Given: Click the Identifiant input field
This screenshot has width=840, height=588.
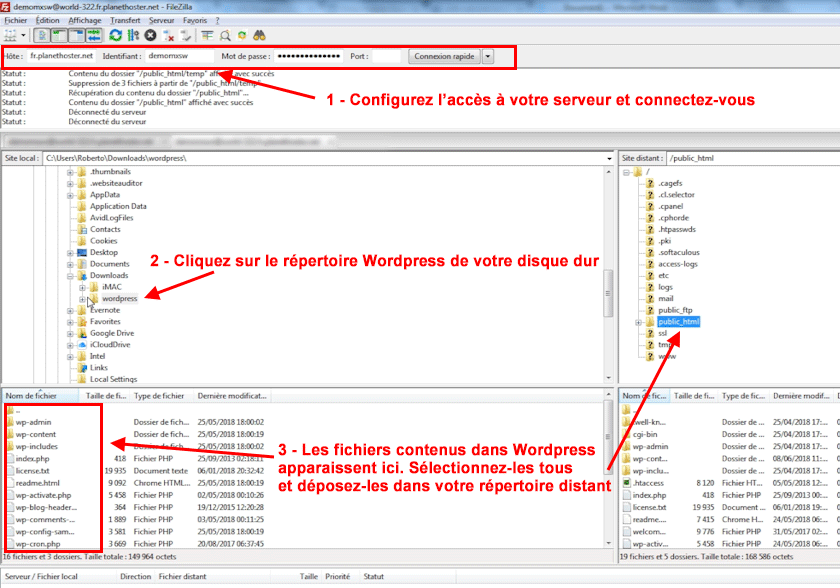Looking at the screenshot, I should (x=179, y=56).
